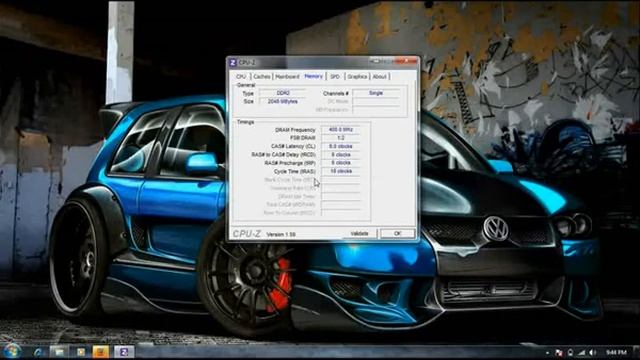
Task: Click the DRAM Frequency value field
Action: [x=341, y=130]
